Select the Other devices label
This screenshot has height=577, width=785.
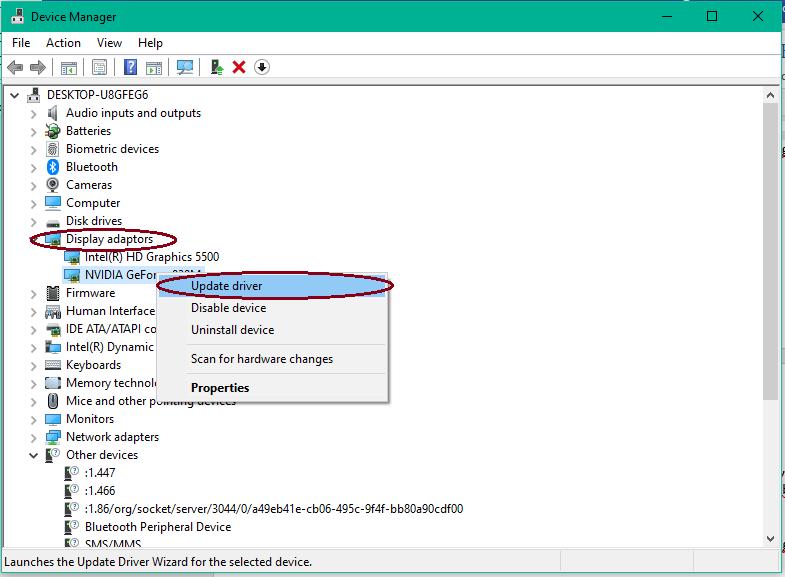point(102,454)
